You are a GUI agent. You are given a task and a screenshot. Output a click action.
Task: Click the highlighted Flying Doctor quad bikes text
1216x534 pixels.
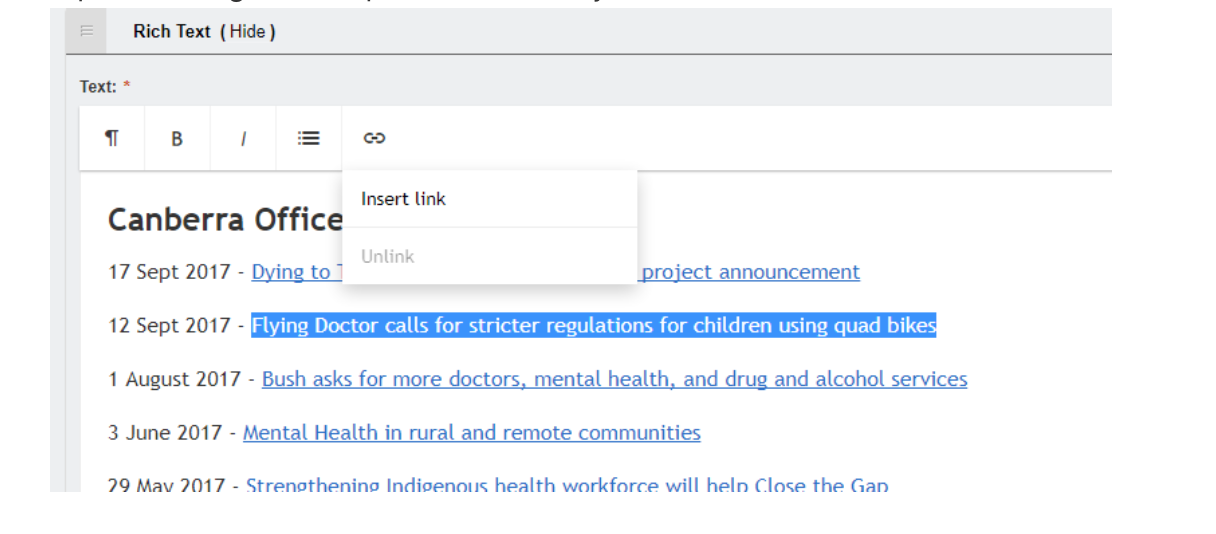pyautogui.click(x=593, y=326)
